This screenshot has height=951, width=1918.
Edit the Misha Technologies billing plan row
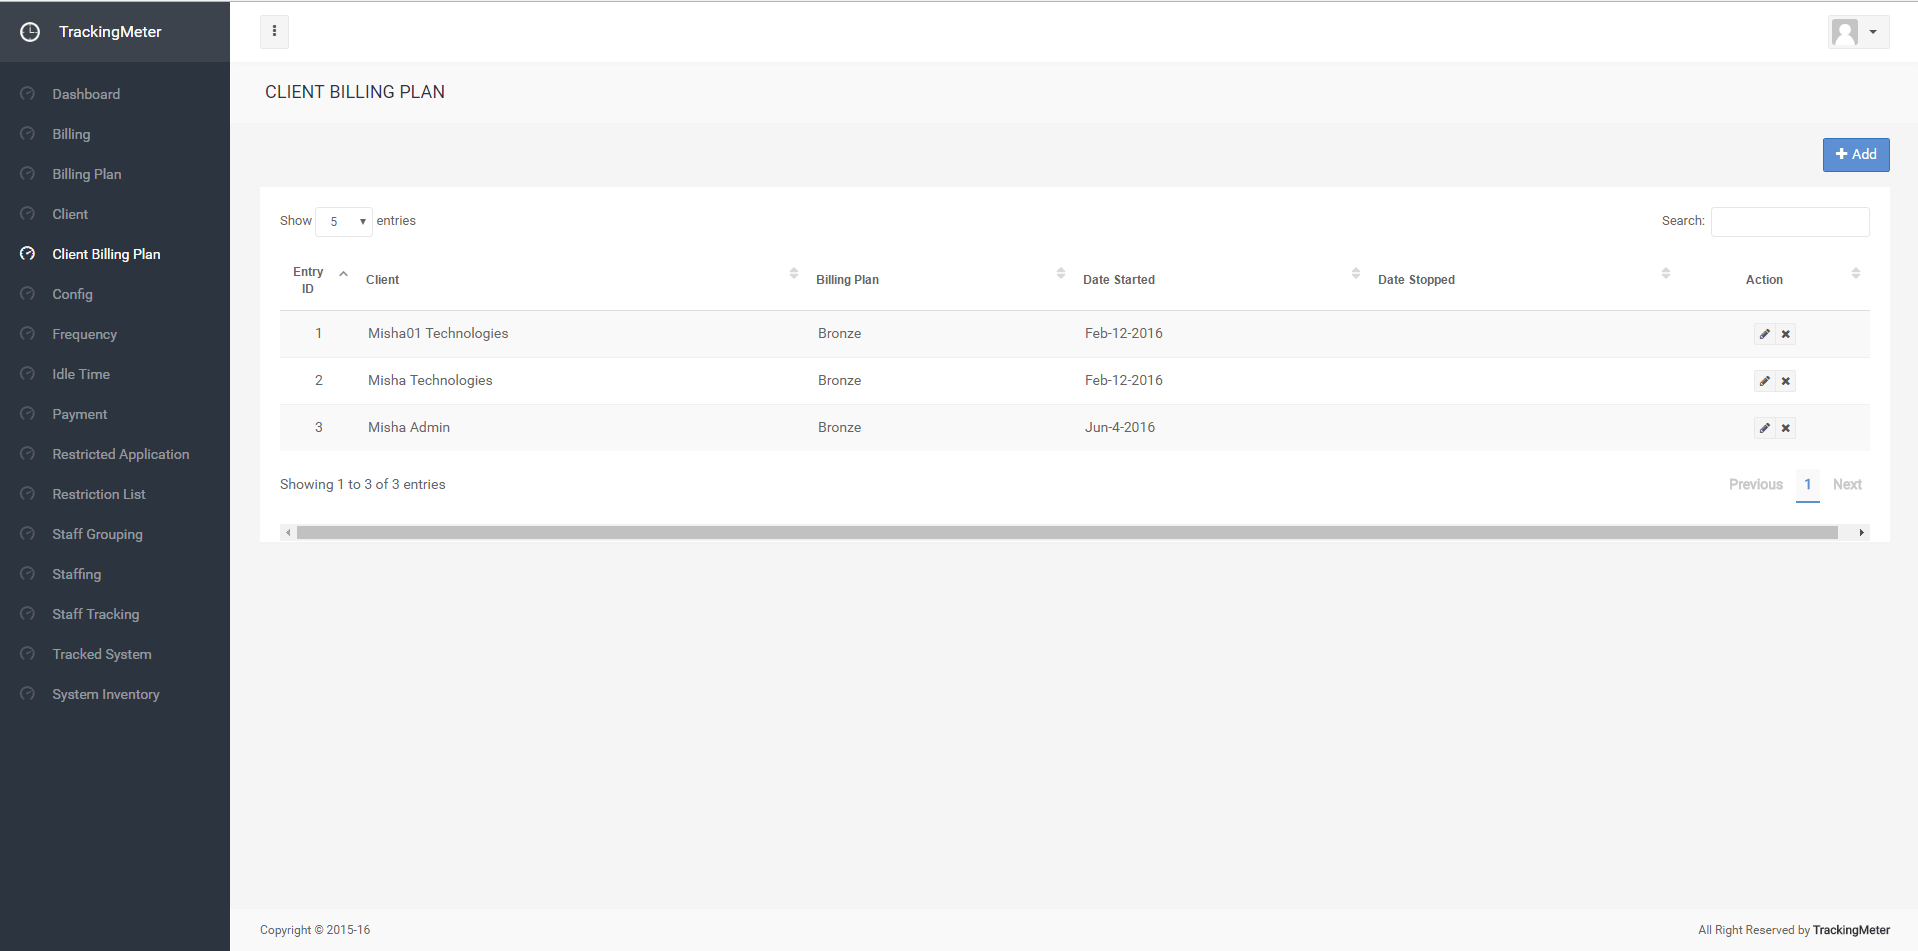click(x=1765, y=381)
